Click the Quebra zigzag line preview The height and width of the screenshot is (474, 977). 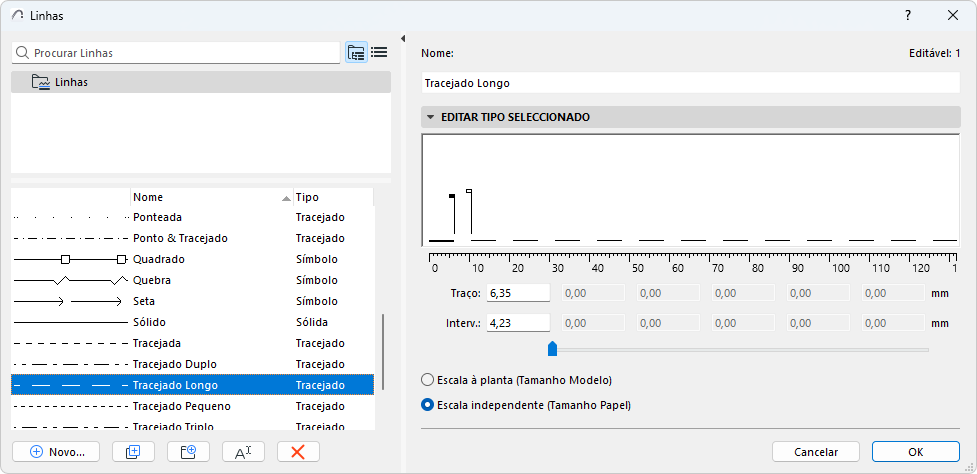point(70,280)
